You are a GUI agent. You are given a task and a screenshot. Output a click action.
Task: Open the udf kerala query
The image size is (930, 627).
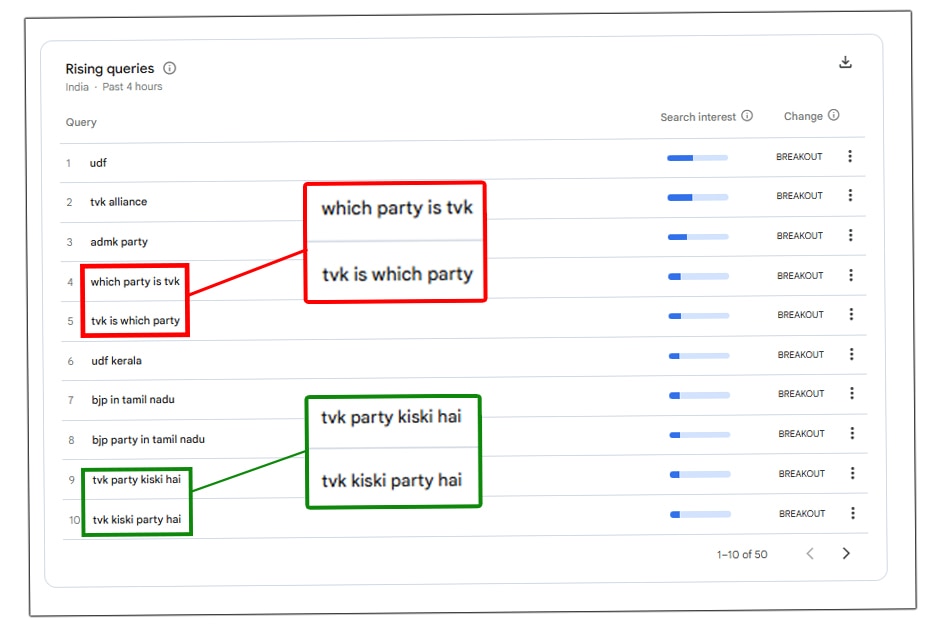[x=116, y=361]
